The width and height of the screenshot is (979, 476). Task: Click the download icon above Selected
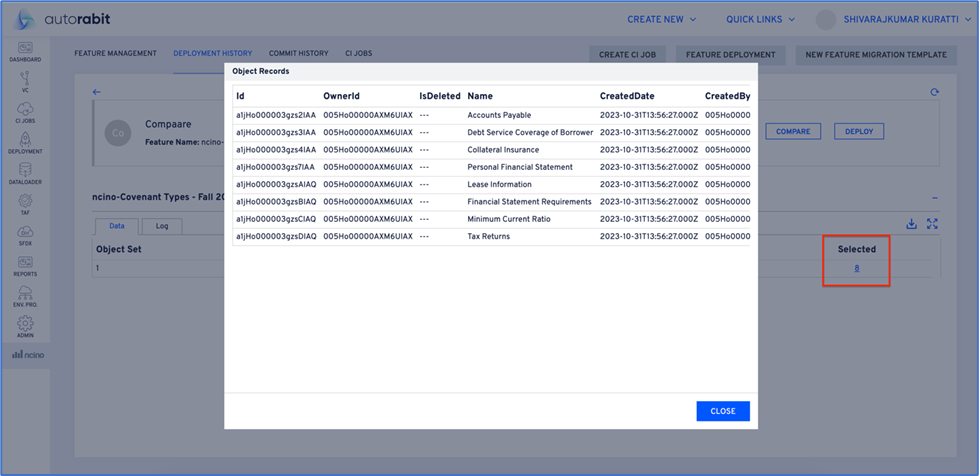pos(912,224)
